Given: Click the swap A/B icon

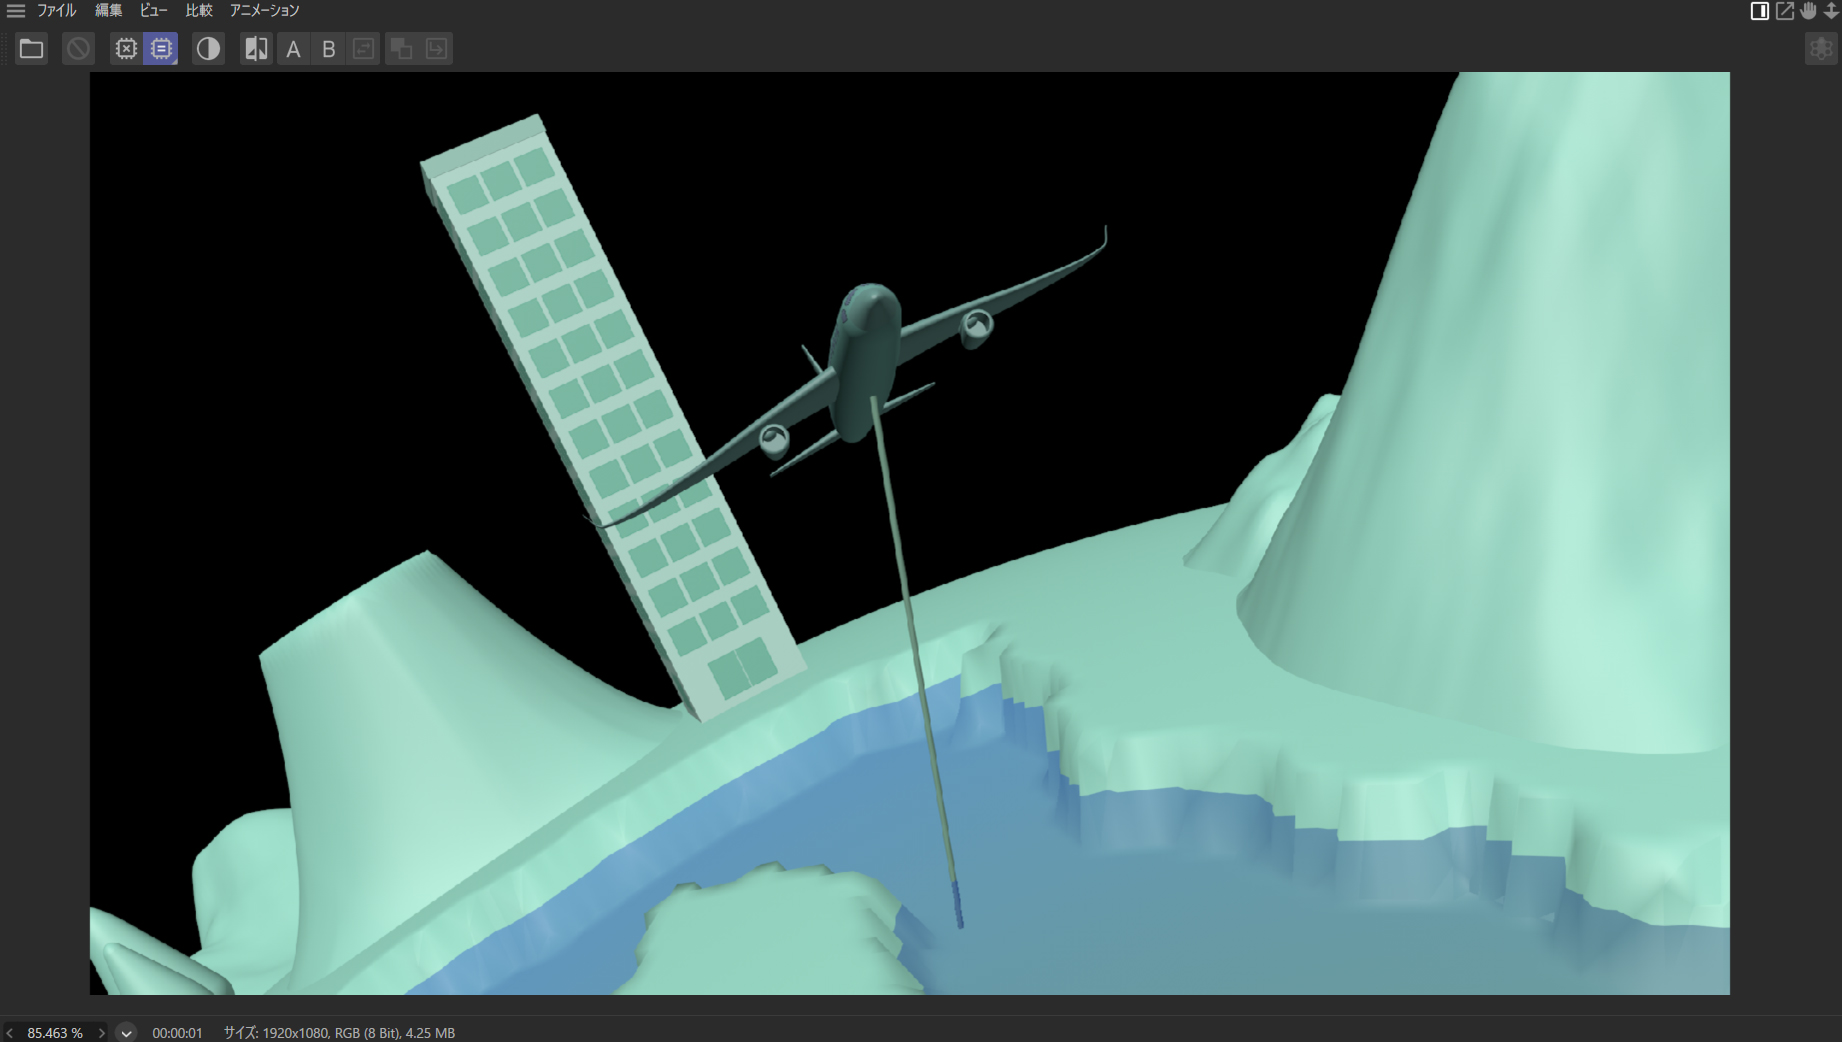Looking at the screenshot, I should (x=364, y=49).
